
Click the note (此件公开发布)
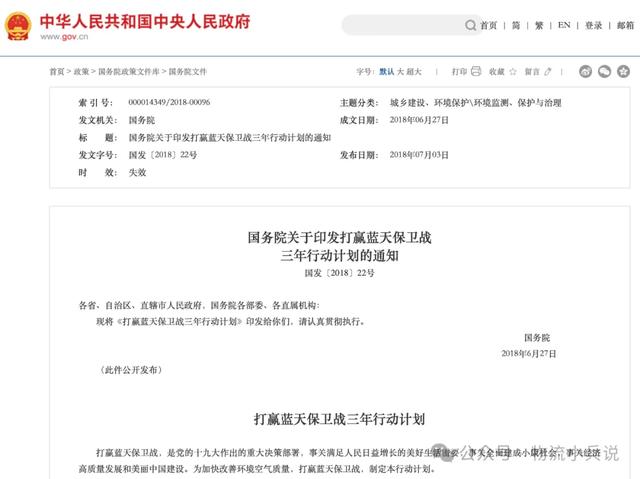131,370
